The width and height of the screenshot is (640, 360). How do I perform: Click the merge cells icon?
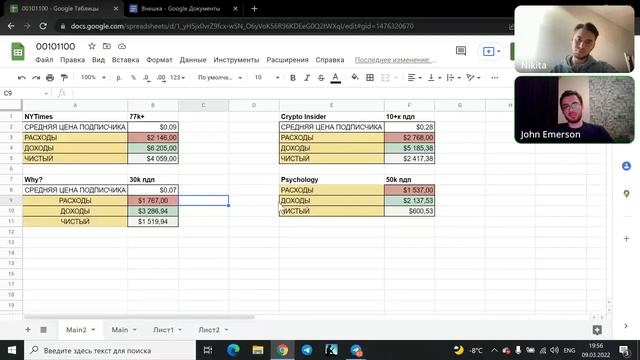385,78
